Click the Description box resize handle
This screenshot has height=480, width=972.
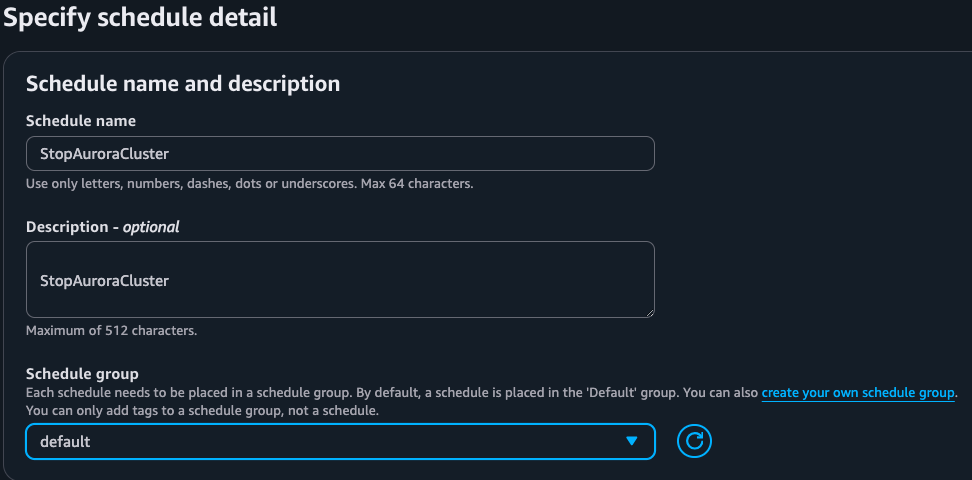[x=649, y=312]
